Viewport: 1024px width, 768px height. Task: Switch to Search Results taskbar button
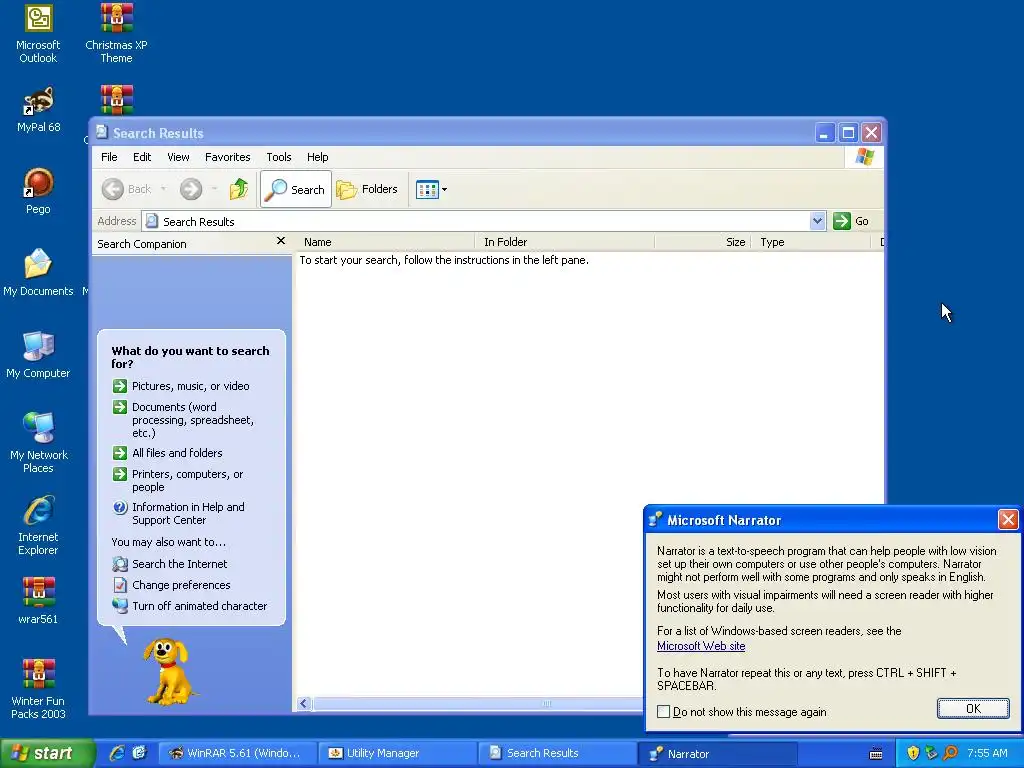point(557,753)
